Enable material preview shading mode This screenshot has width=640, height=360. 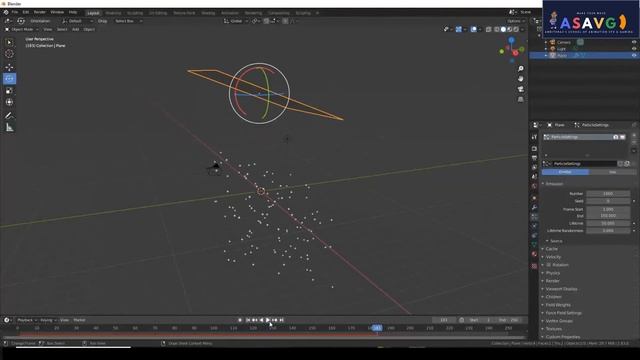click(x=510, y=29)
